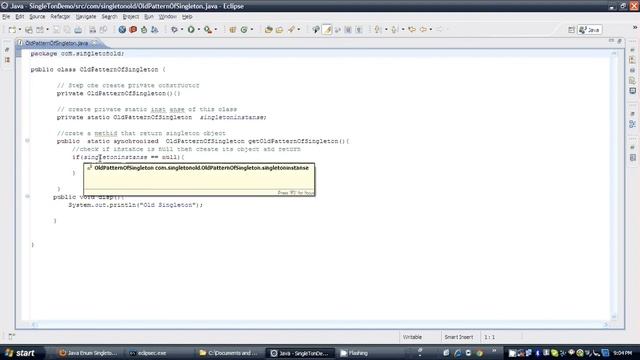This screenshot has height=360, width=640.
Task: Toggle the Mark Occurrences highlighter button
Action: pyautogui.click(x=327, y=30)
